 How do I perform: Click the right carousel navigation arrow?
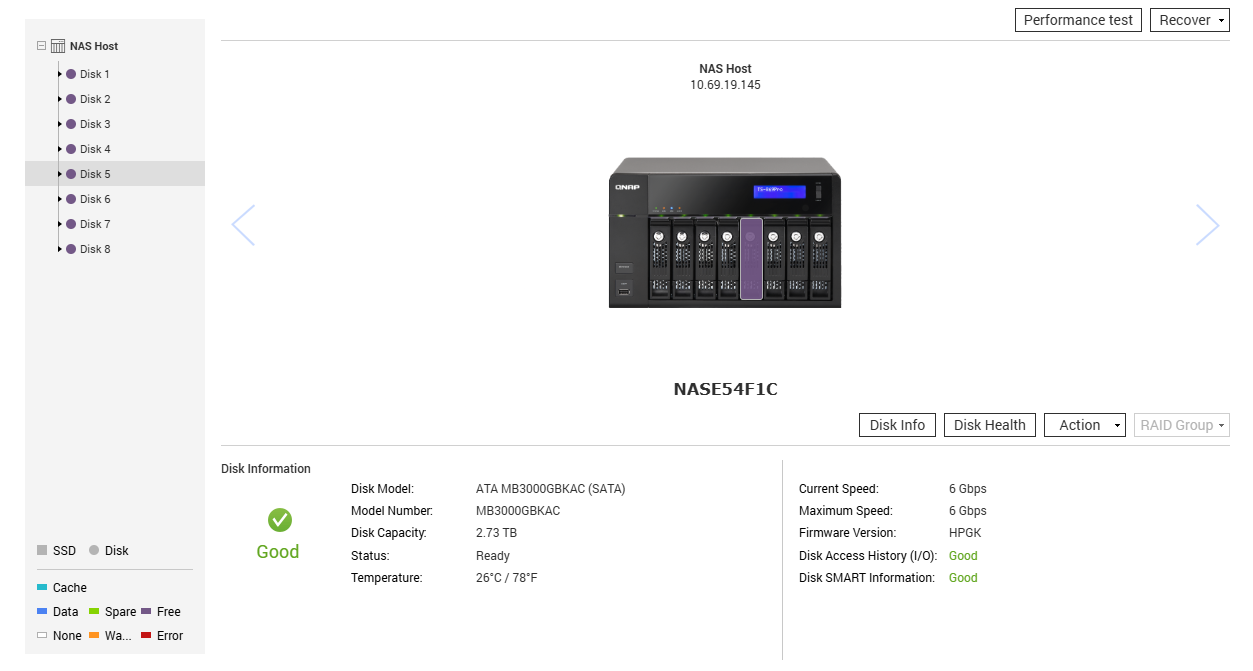[1207, 225]
